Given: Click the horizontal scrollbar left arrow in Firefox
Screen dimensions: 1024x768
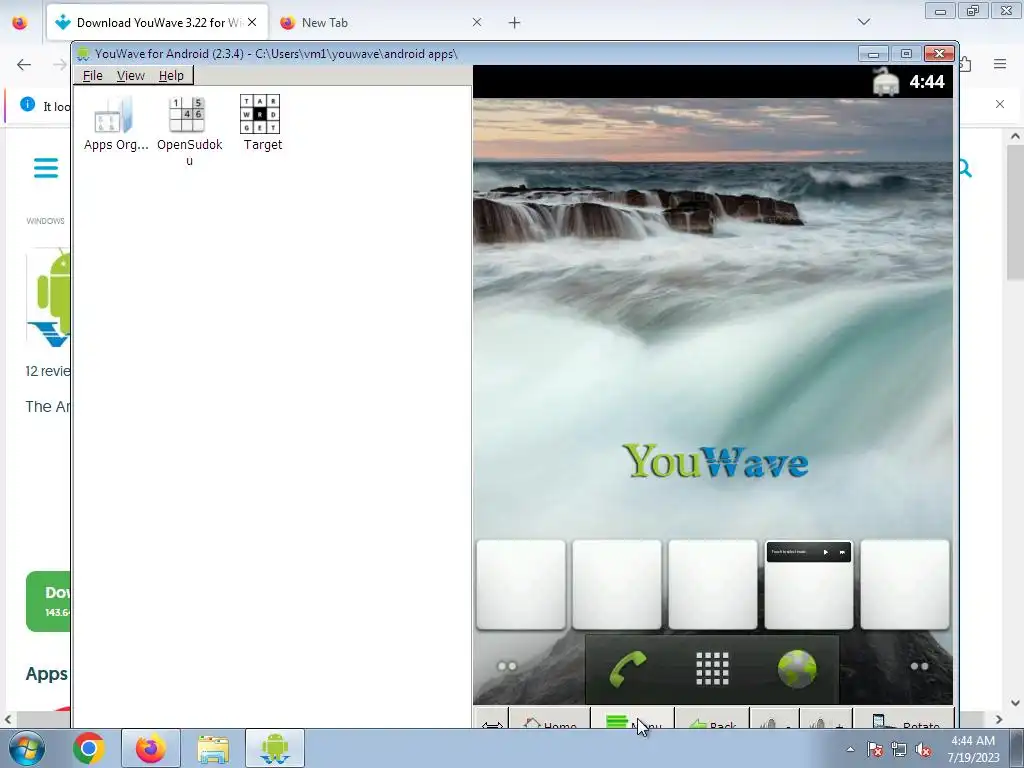Looking at the screenshot, I should point(8,719).
